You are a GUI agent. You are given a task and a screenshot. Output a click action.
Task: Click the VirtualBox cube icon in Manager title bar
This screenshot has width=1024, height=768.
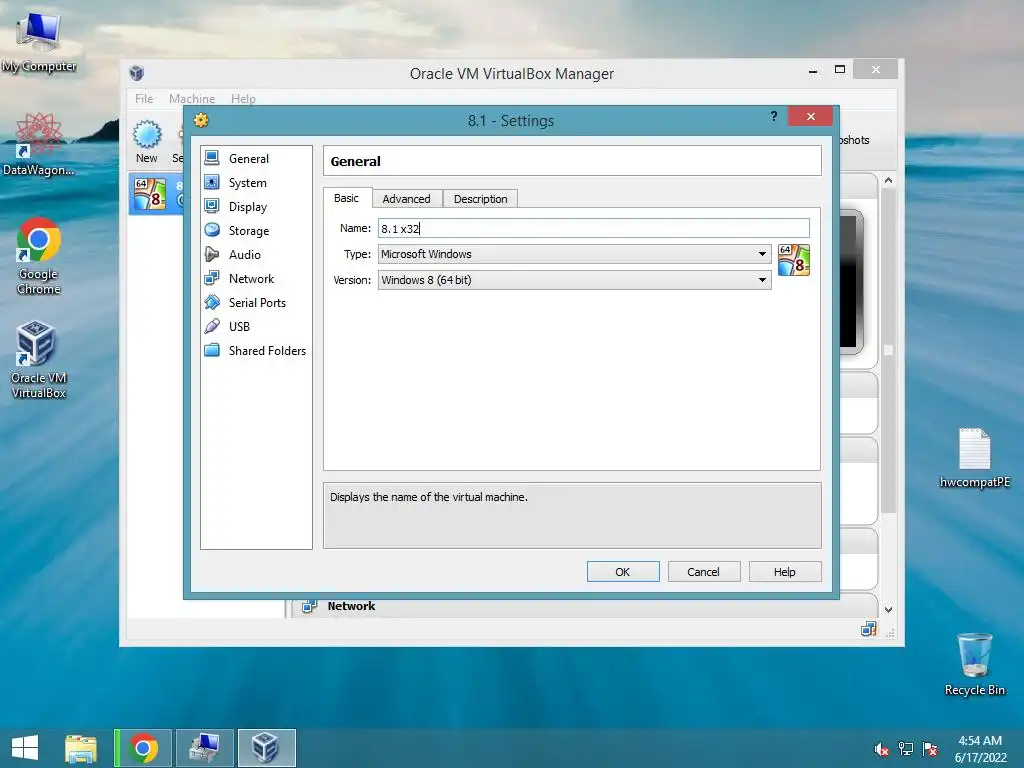pos(136,72)
